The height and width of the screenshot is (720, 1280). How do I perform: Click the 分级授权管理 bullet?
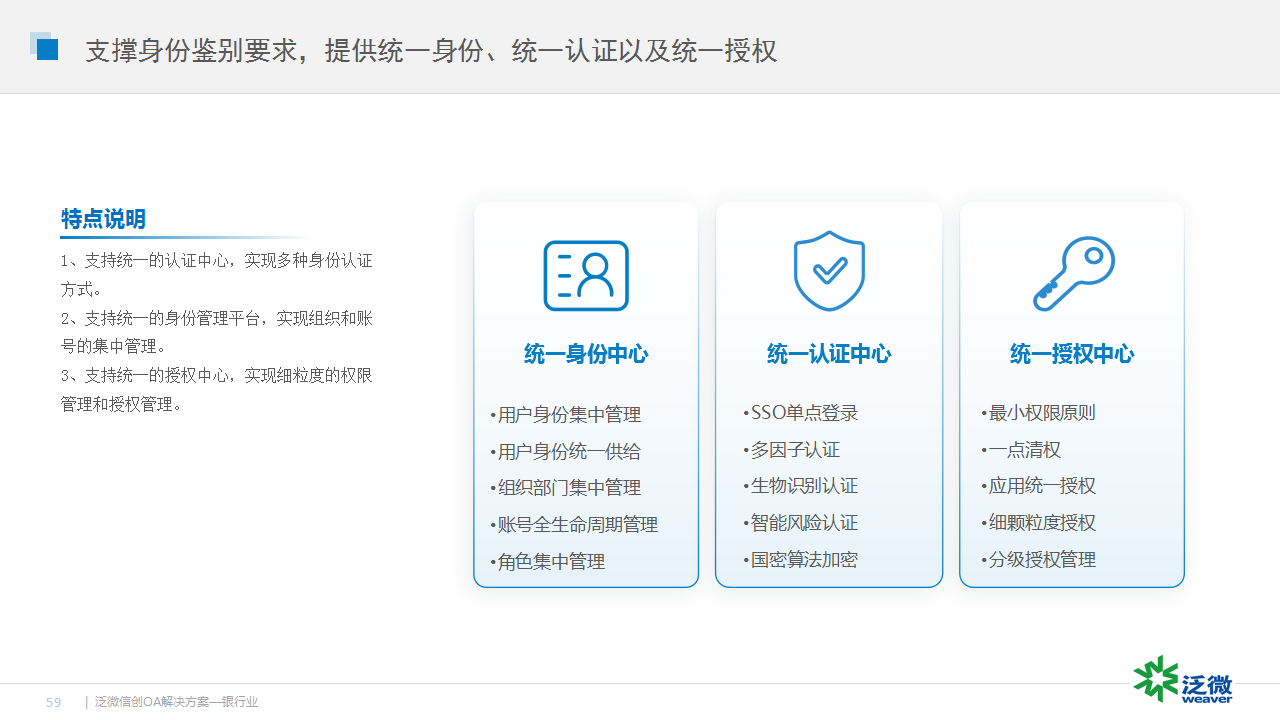tap(1039, 560)
